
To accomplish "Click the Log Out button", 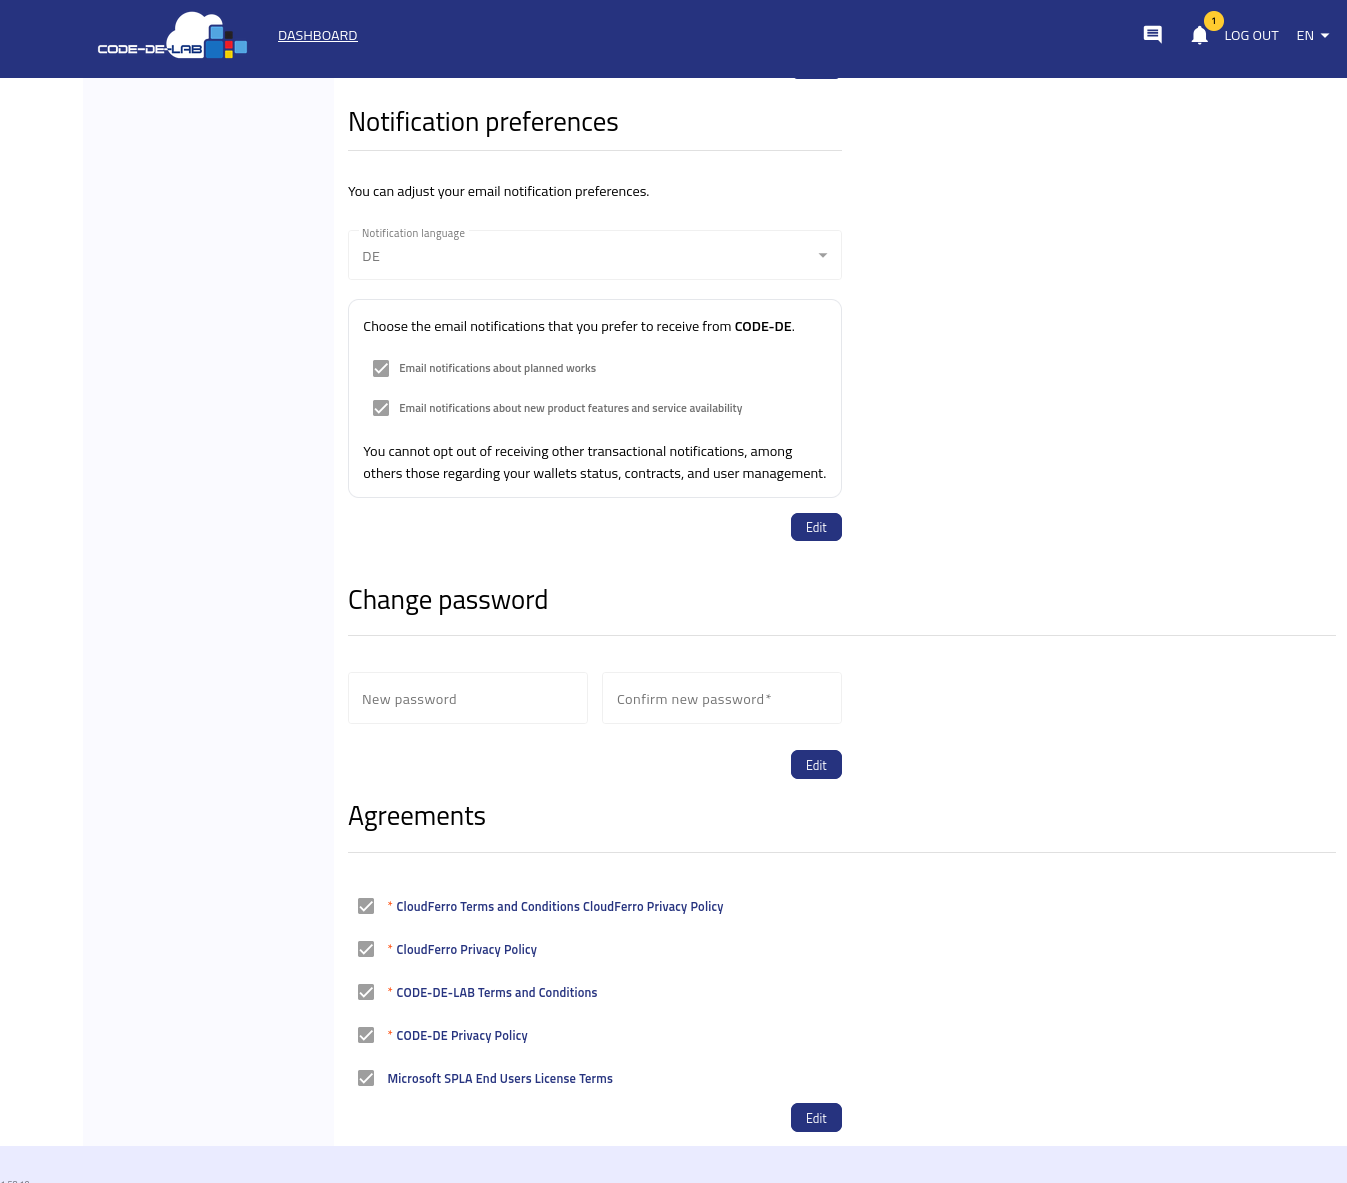I will 1251,35.
